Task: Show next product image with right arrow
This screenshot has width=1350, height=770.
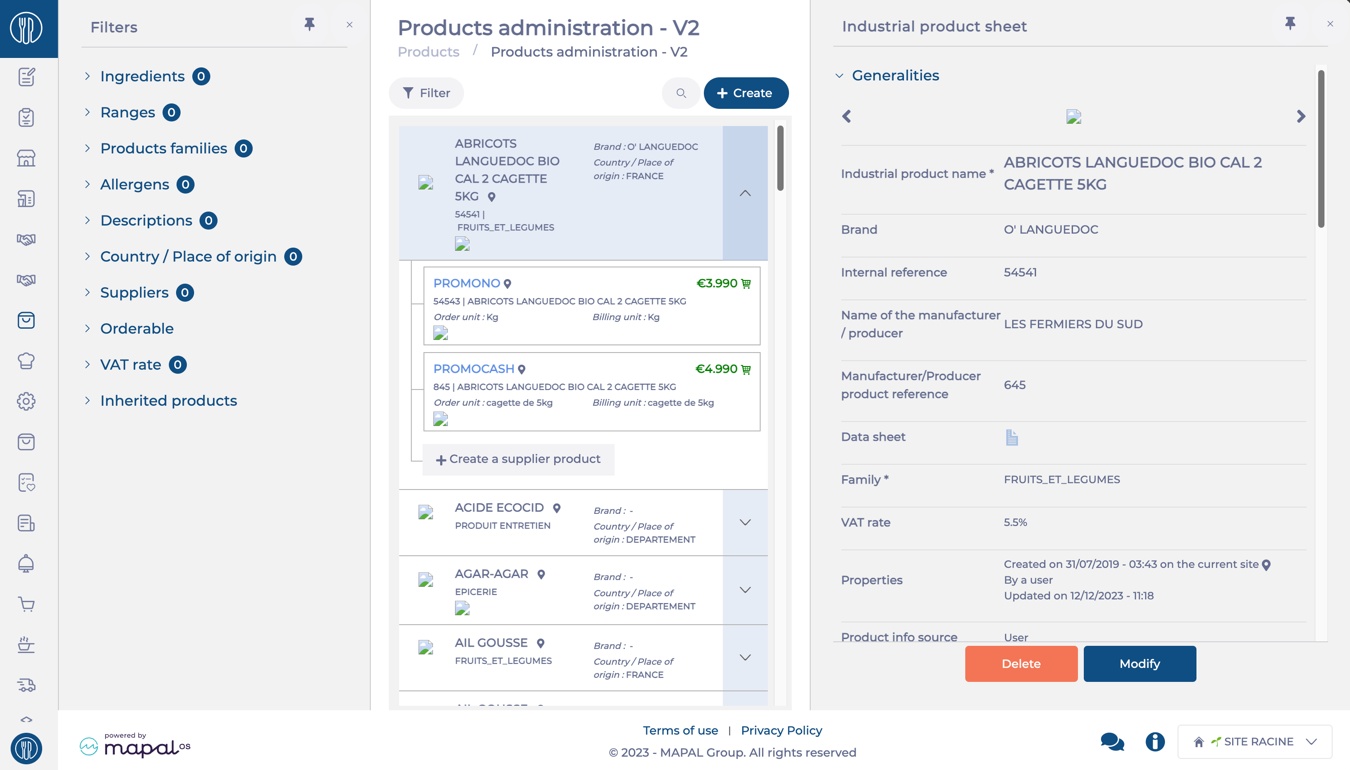Action: point(1301,117)
